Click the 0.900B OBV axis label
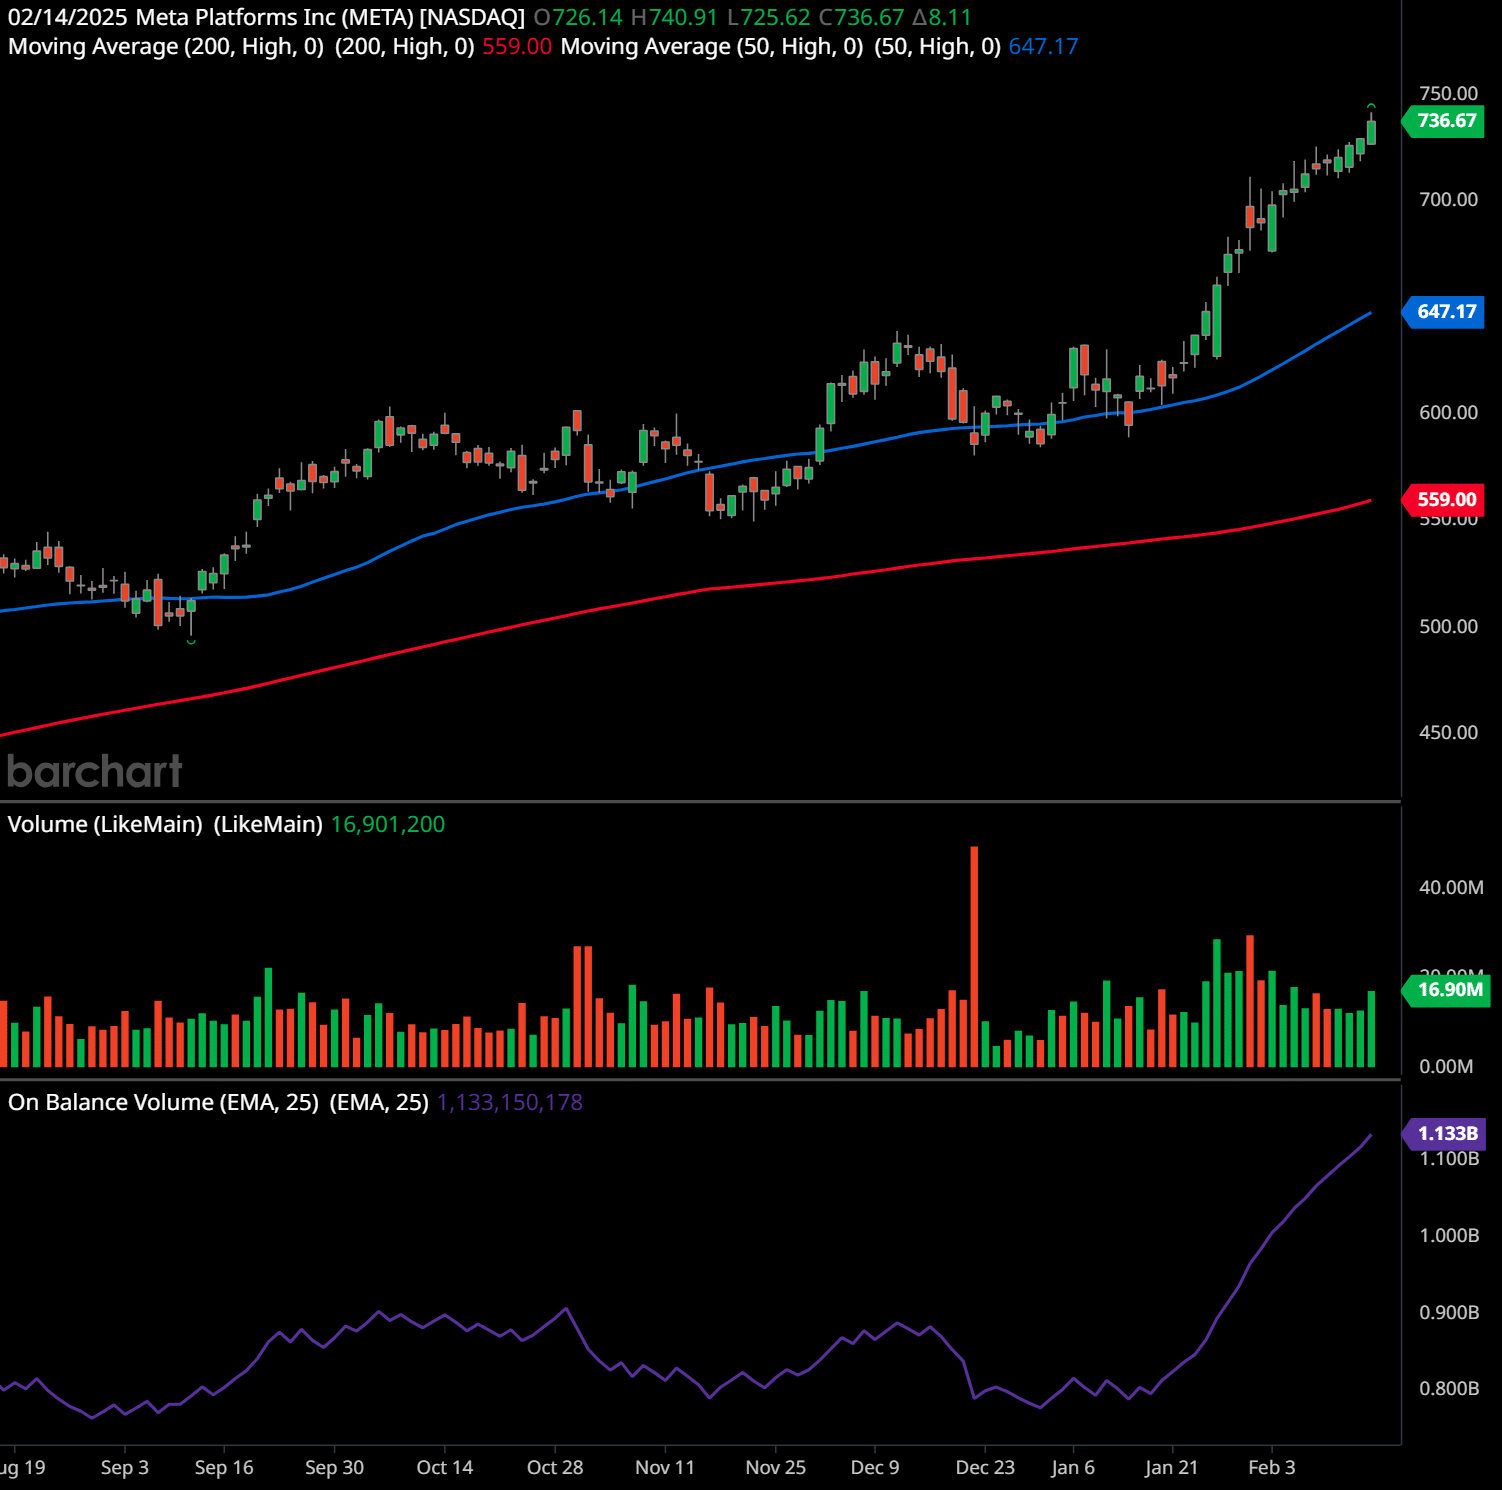The width and height of the screenshot is (1502, 1490). (1449, 1312)
